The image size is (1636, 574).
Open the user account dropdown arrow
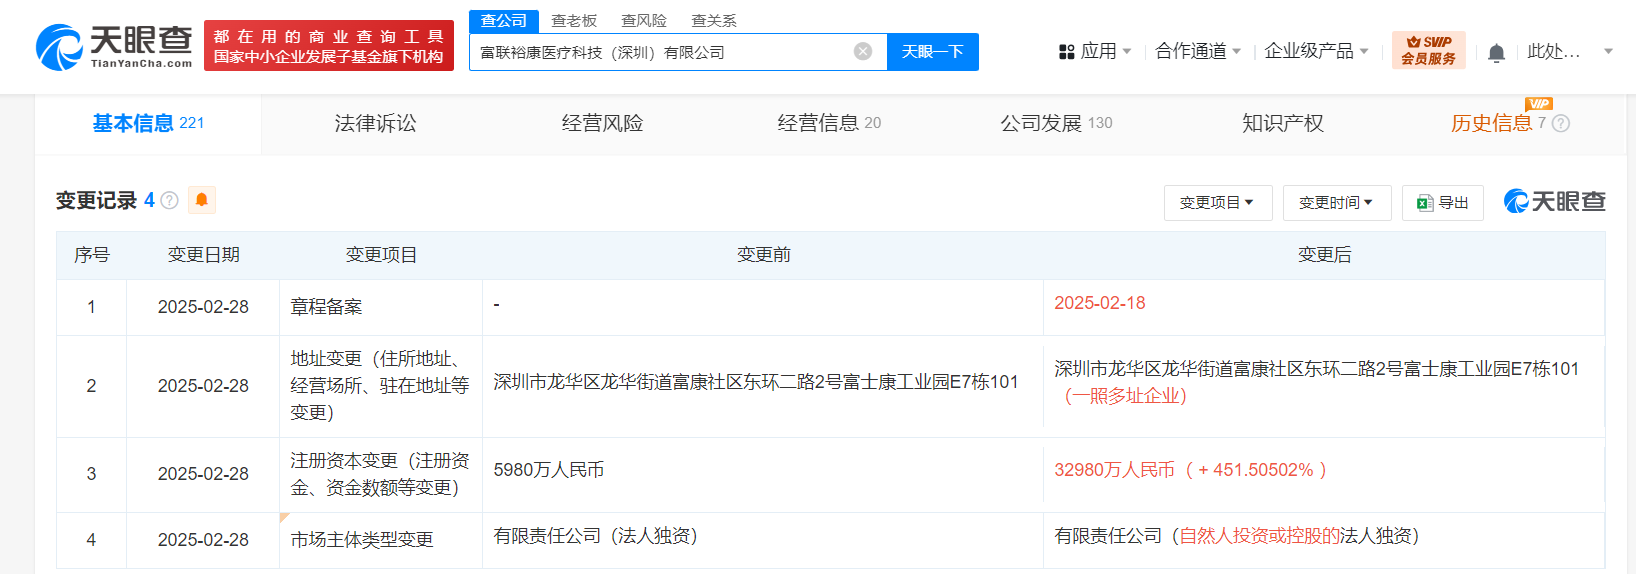point(1608,51)
